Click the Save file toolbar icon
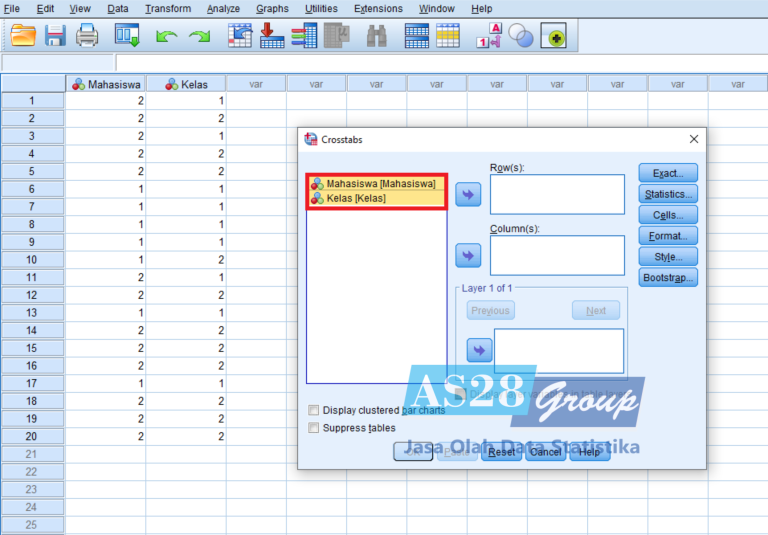The image size is (768, 535). [55, 36]
